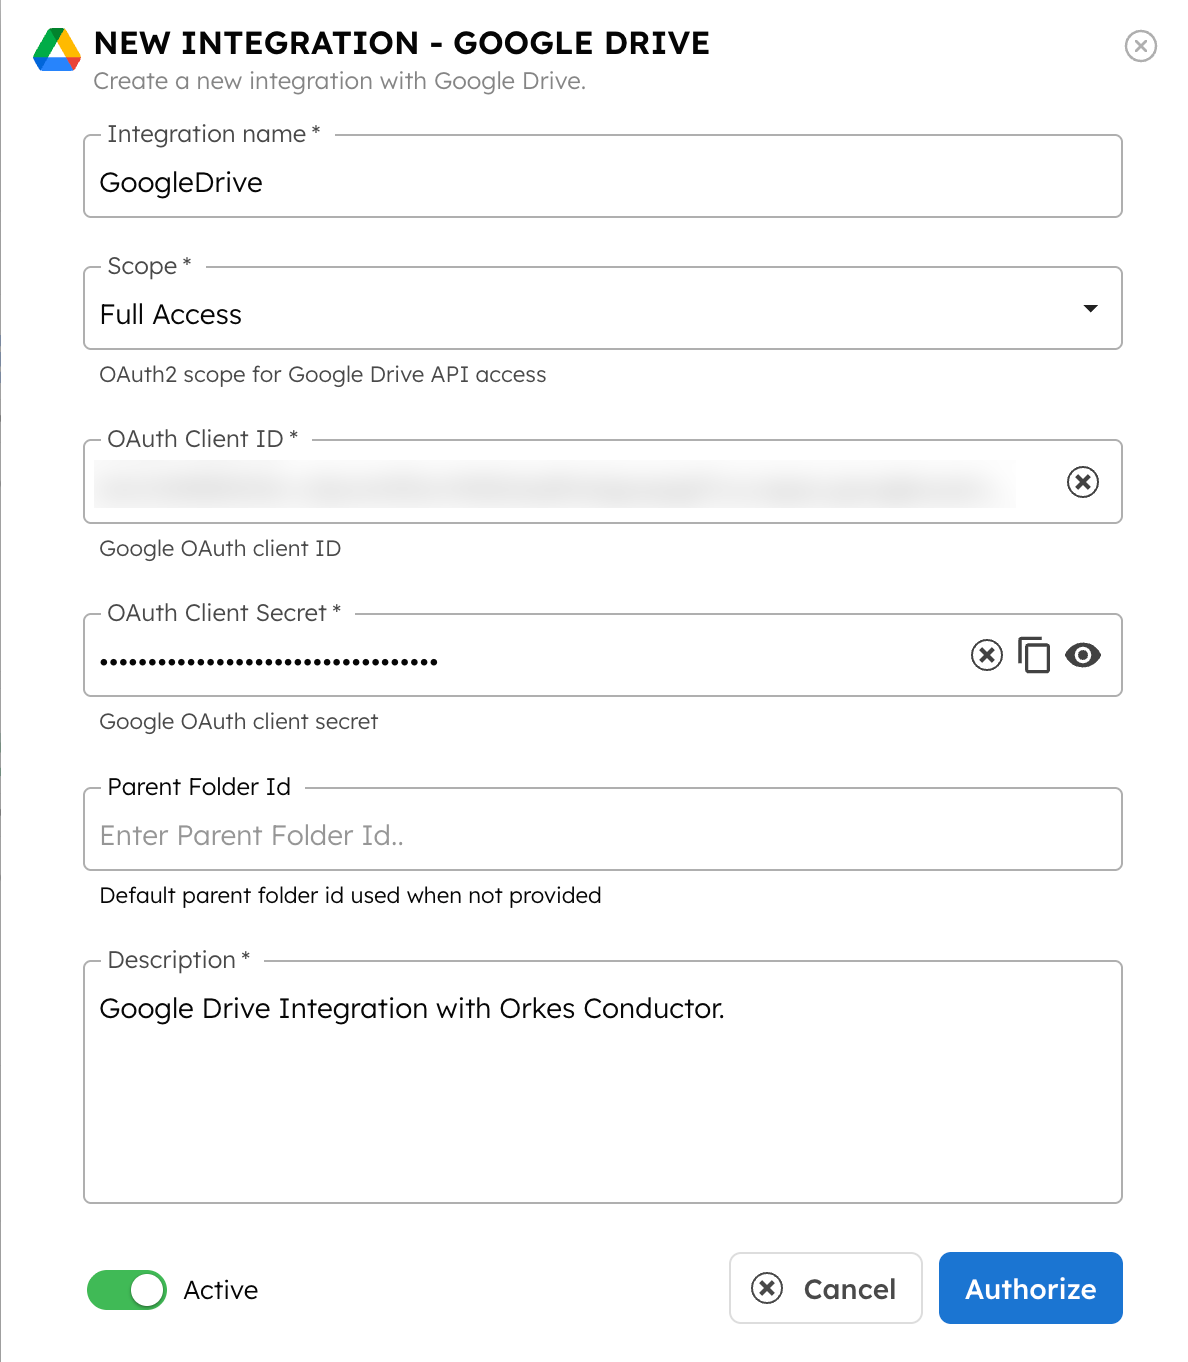The height and width of the screenshot is (1362, 1188).
Task: Click the 'Create a new integration with Google Drive.' subtitle
Action: (340, 81)
